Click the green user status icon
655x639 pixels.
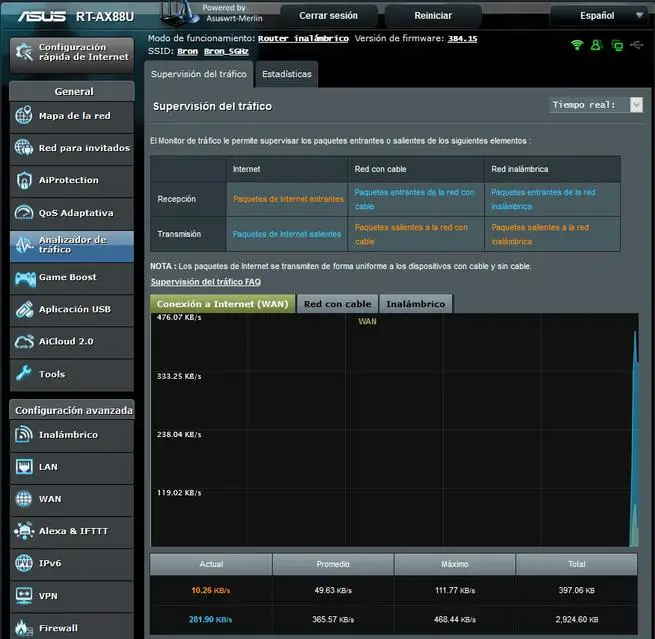[597, 45]
